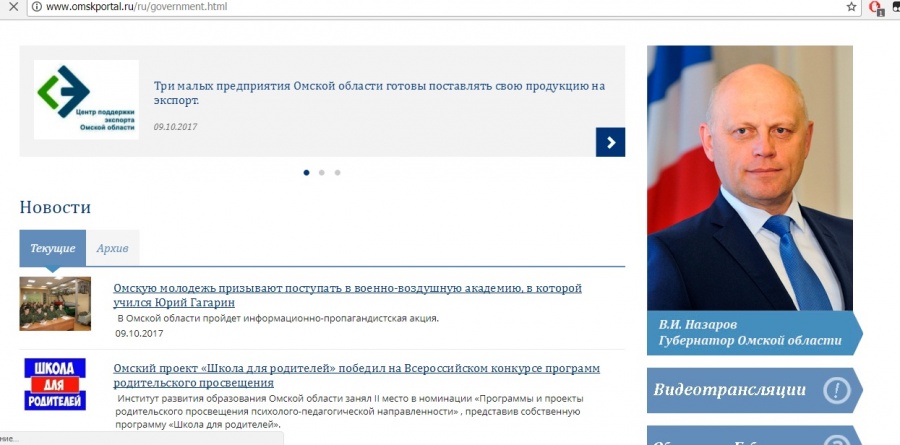Open the red extension icon in toolbar
Screen dimensions: 900x445
(876, 7)
